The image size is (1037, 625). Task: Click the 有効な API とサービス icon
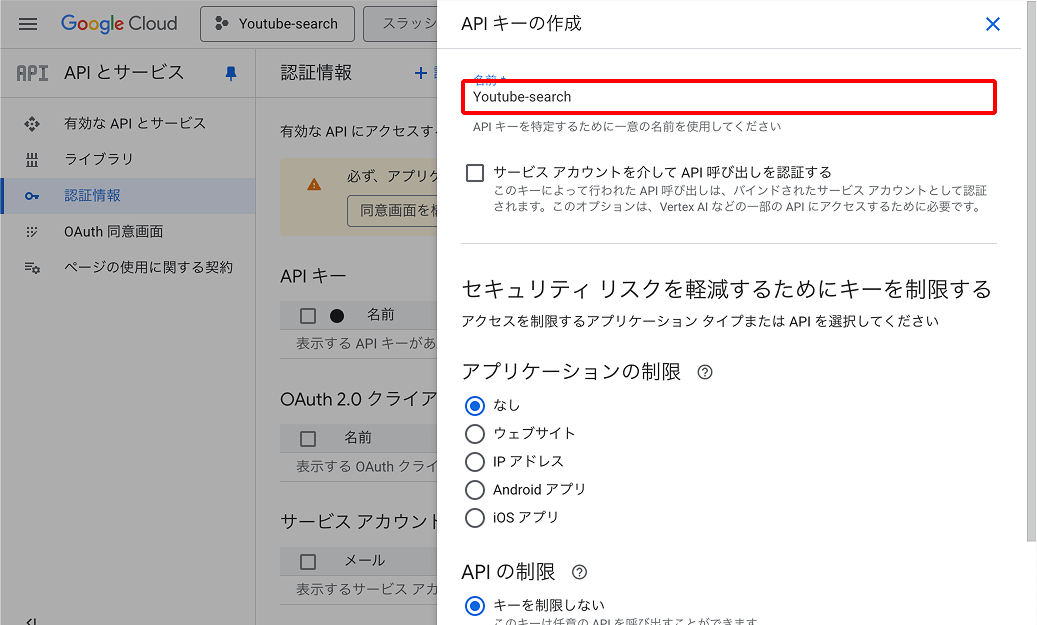coord(32,124)
